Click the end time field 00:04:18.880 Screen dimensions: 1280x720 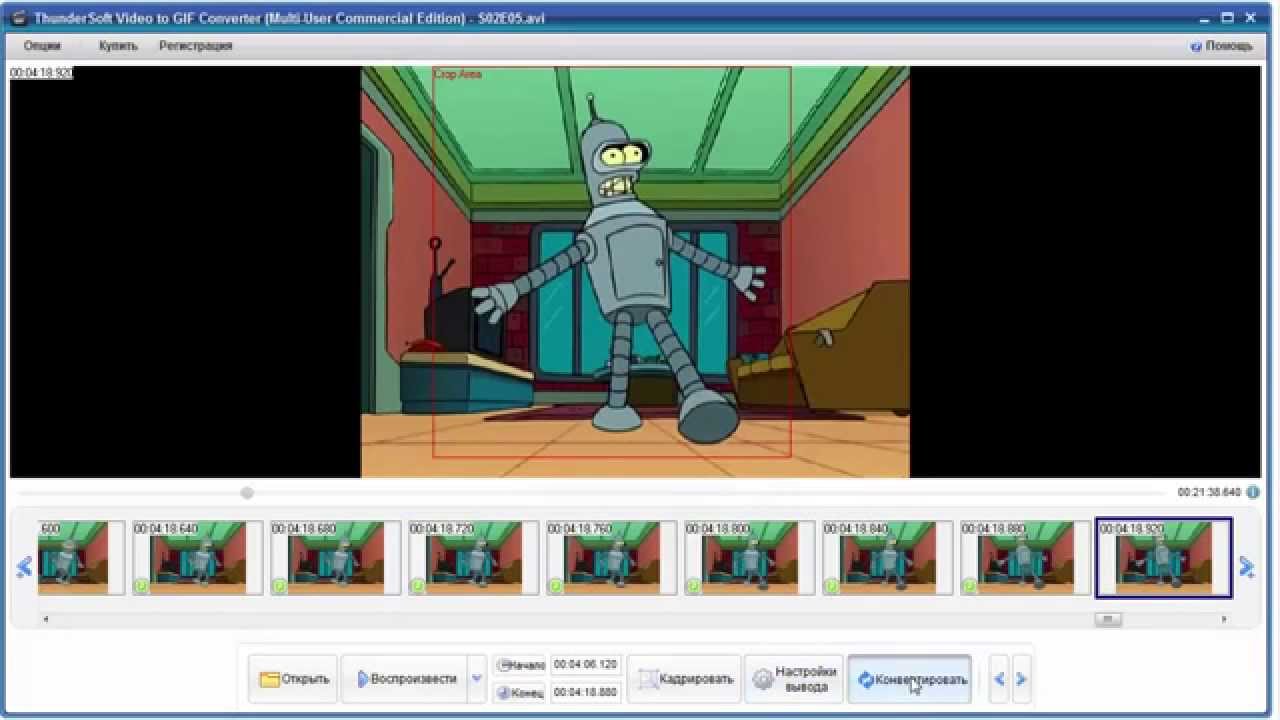(x=587, y=692)
